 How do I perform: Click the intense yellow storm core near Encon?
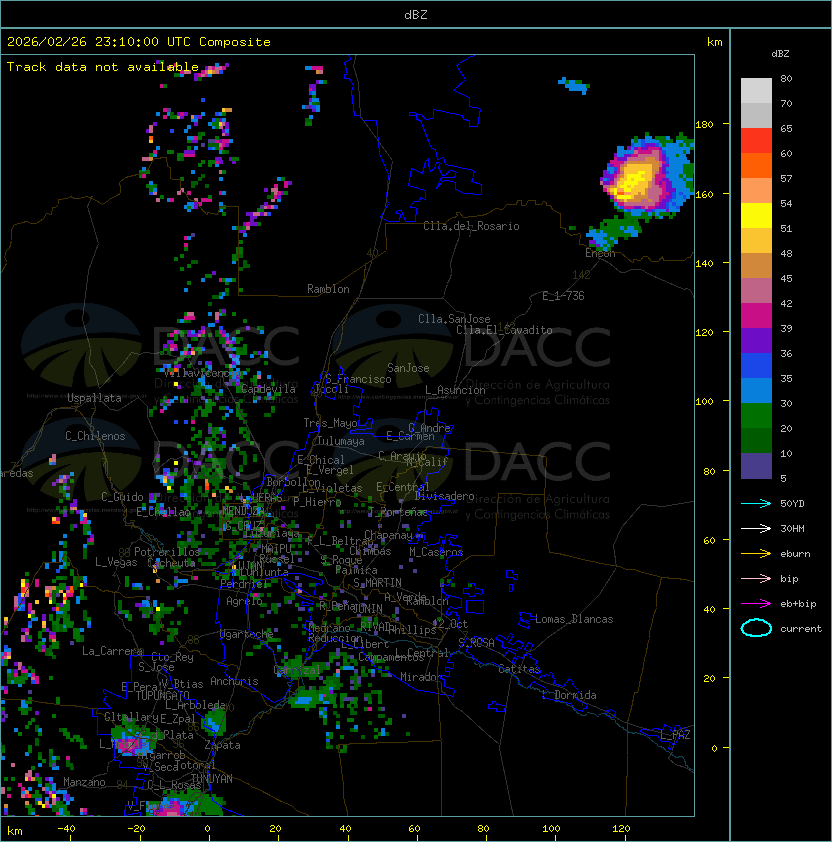coord(635,180)
